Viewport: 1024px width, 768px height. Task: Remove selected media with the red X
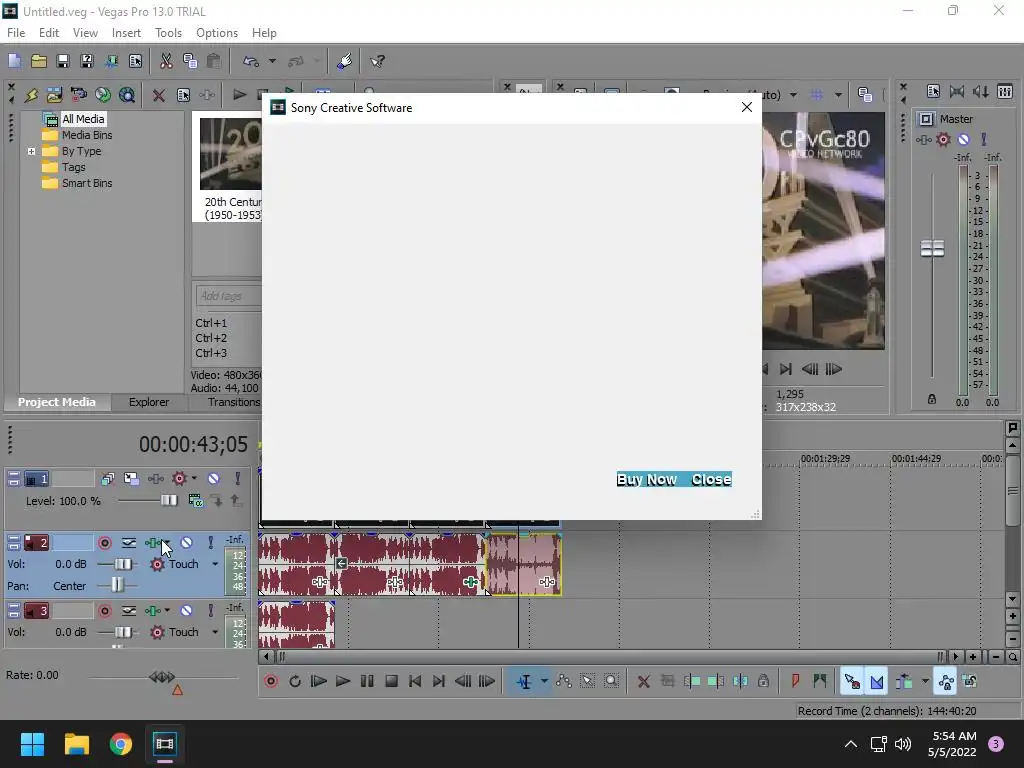159,95
